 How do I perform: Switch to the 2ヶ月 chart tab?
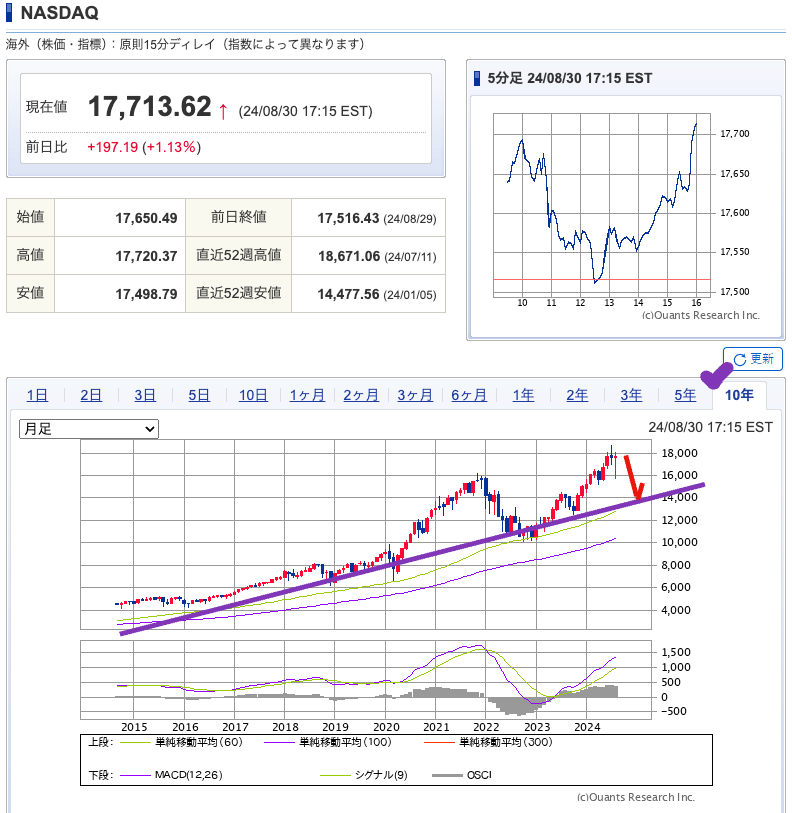click(x=361, y=395)
